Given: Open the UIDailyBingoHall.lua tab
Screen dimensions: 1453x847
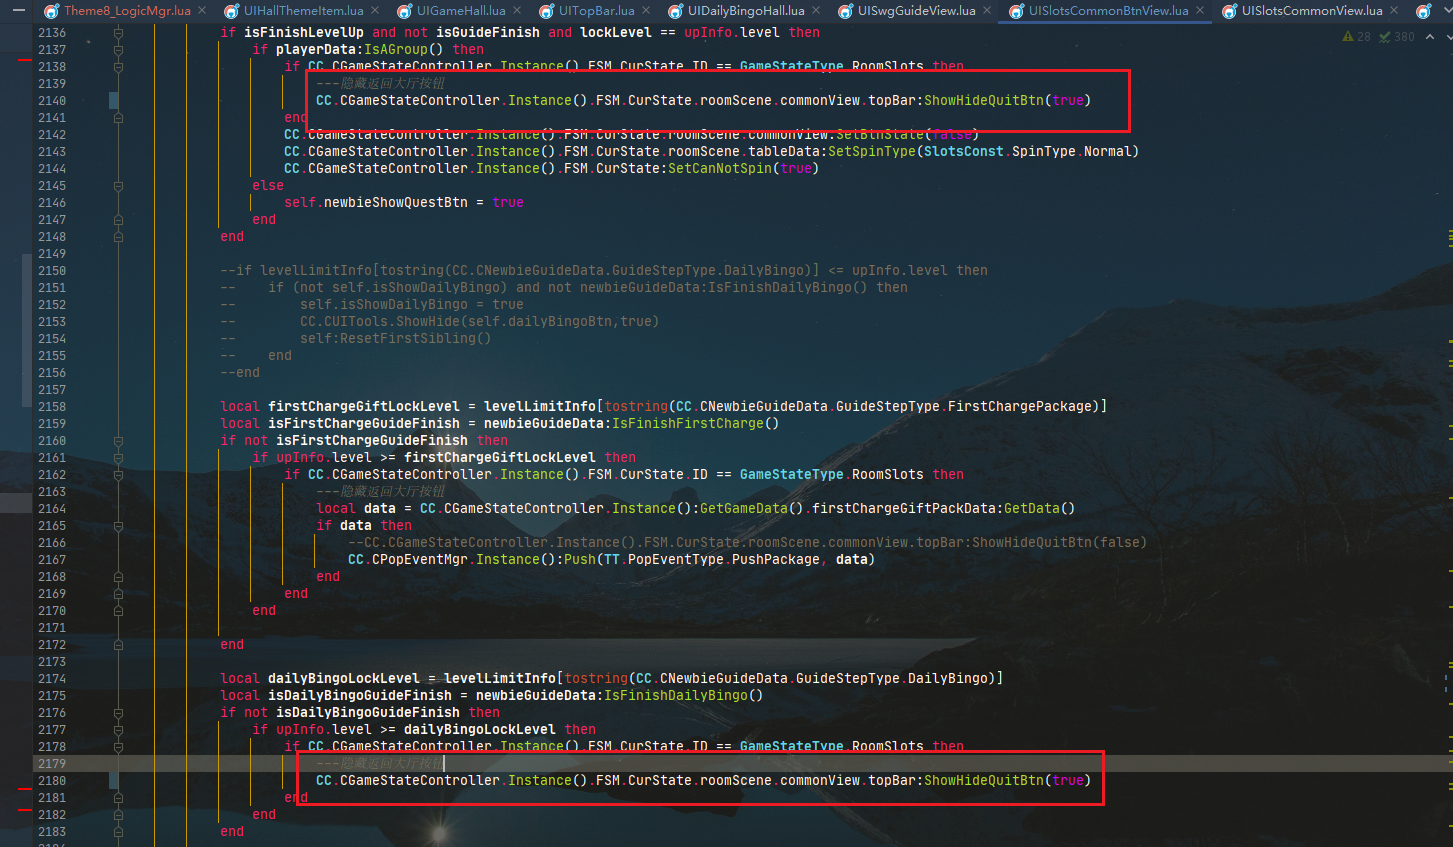Looking at the screenshot, I should [x=746, y=11].
